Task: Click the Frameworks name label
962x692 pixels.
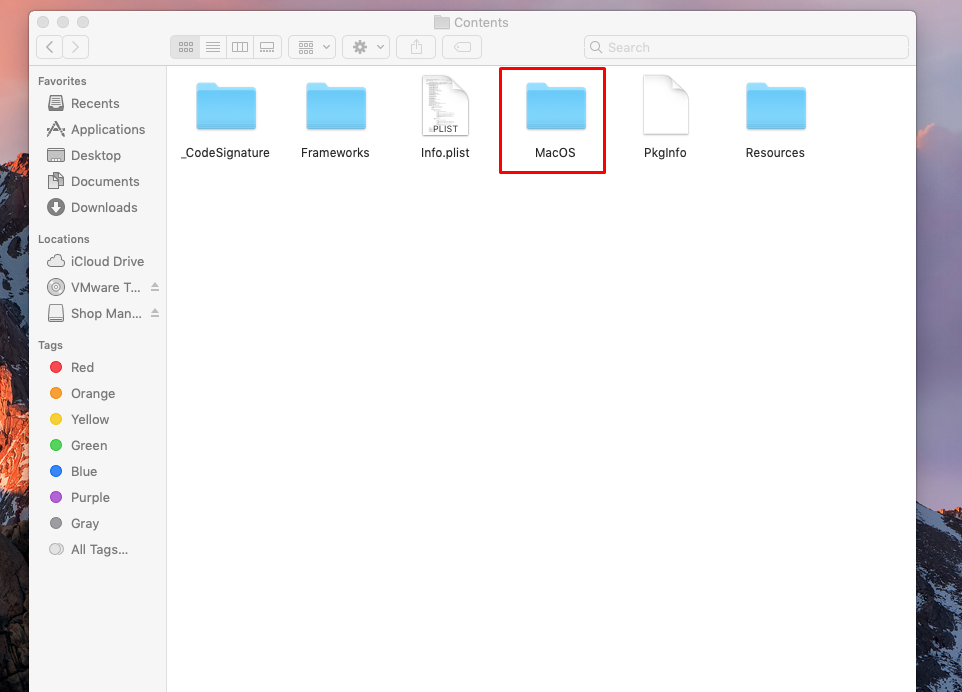Action: [335, 153]
